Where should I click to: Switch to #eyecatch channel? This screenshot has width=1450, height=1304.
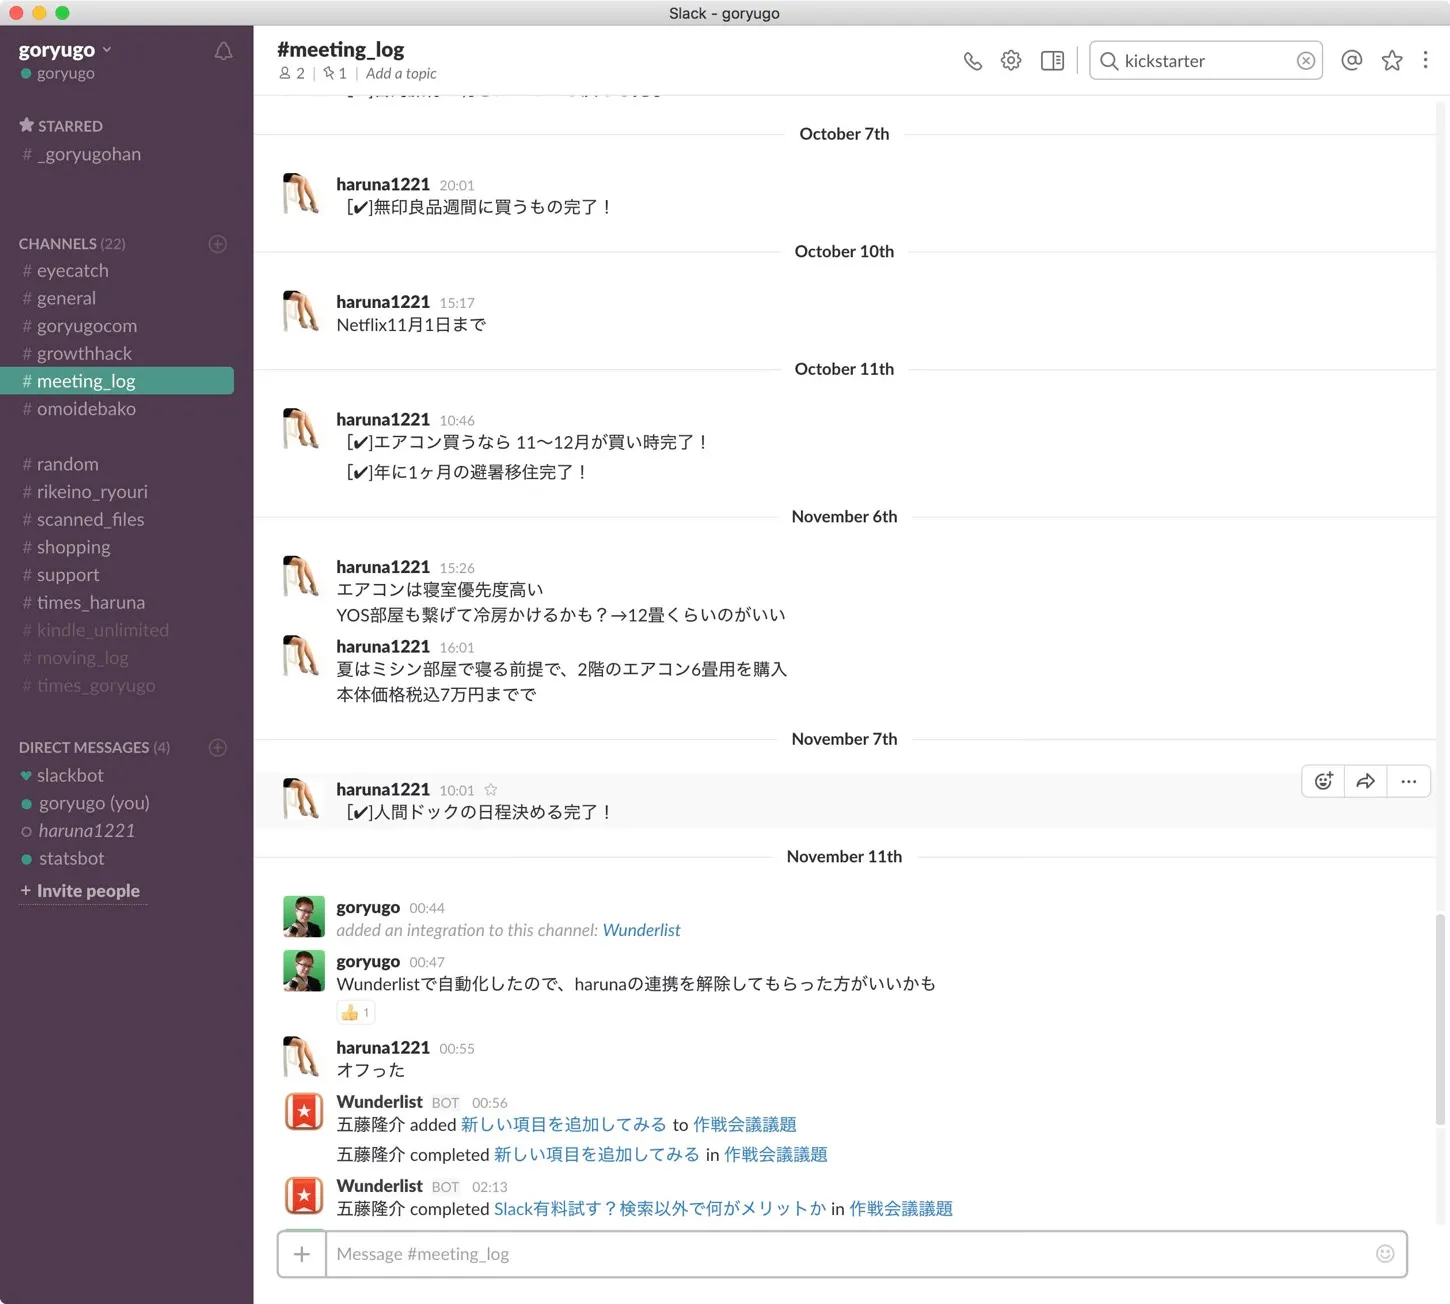point(66,271)
